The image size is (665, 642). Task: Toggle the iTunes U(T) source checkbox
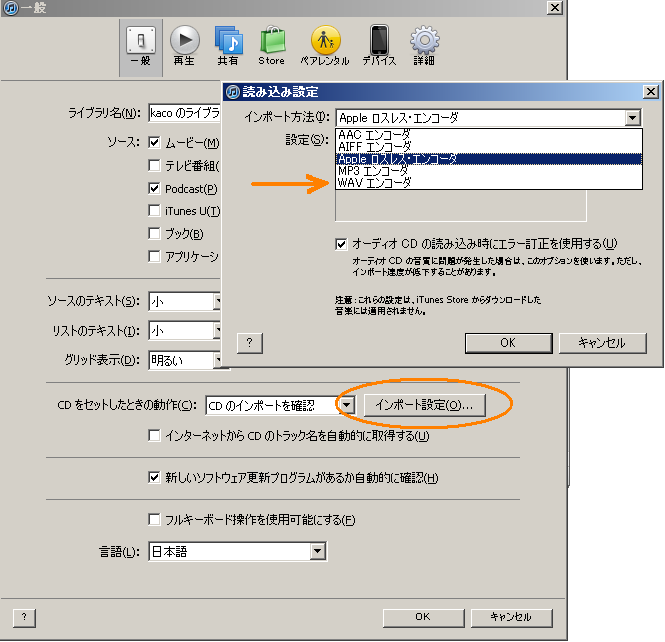pos(154,211)
